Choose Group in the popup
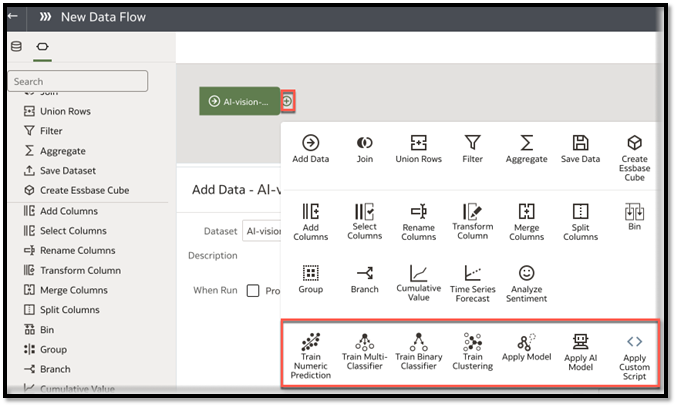The height and width of the screenshot is (407, 677). pos(310,279)
